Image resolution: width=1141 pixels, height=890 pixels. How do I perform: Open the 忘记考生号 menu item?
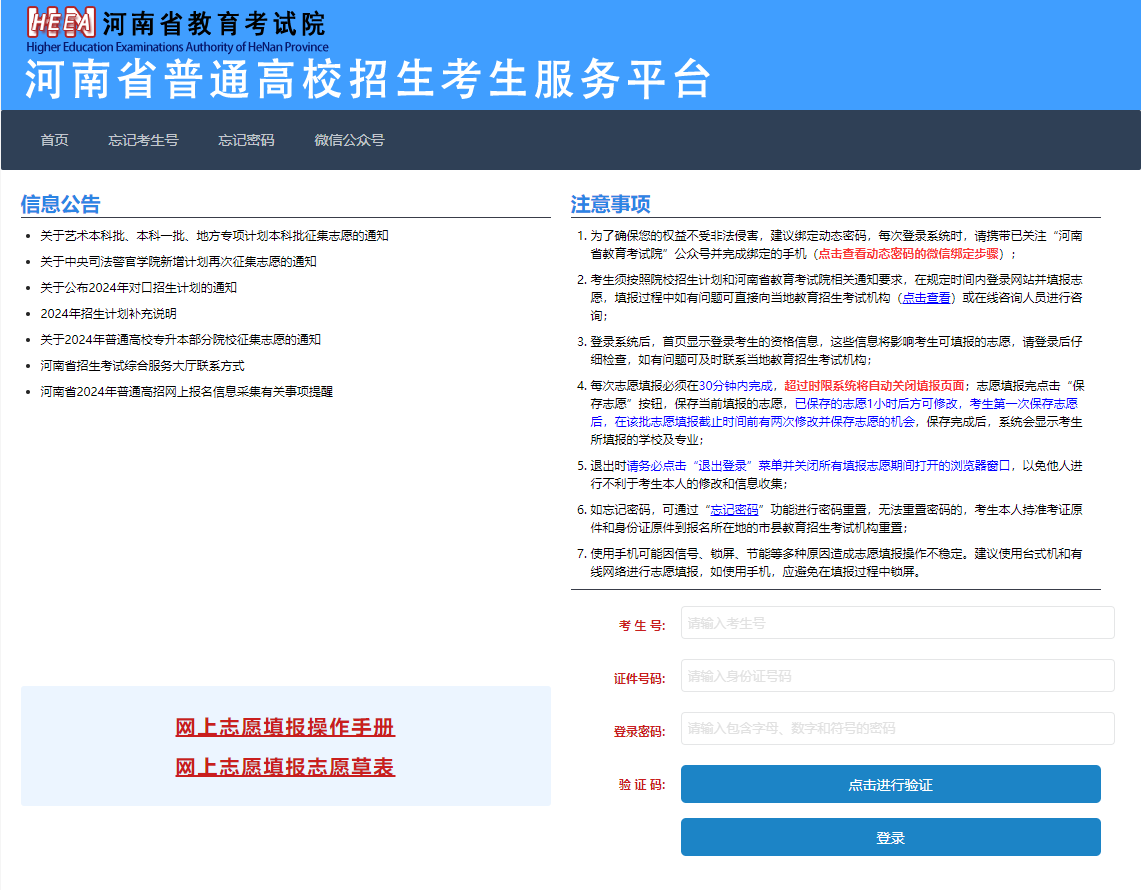point(143,140)
